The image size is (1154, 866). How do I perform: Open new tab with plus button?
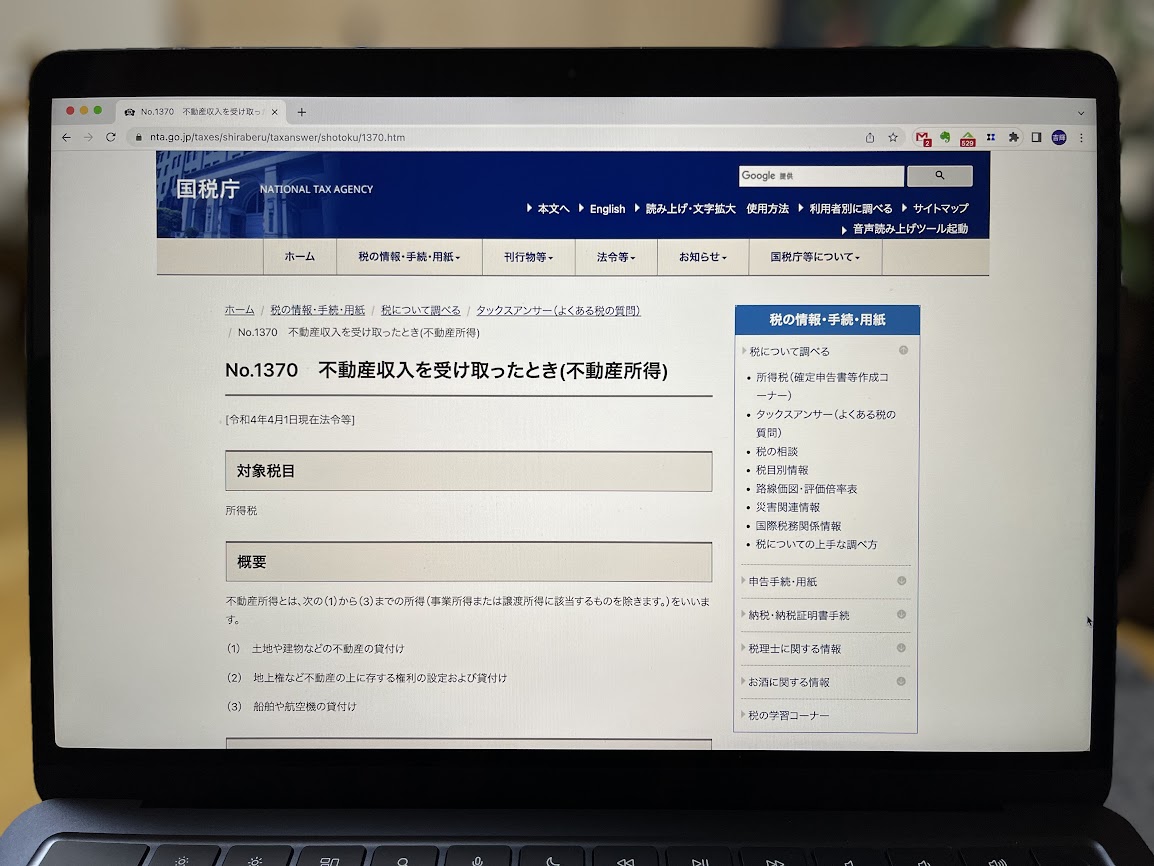click(302, 112)
